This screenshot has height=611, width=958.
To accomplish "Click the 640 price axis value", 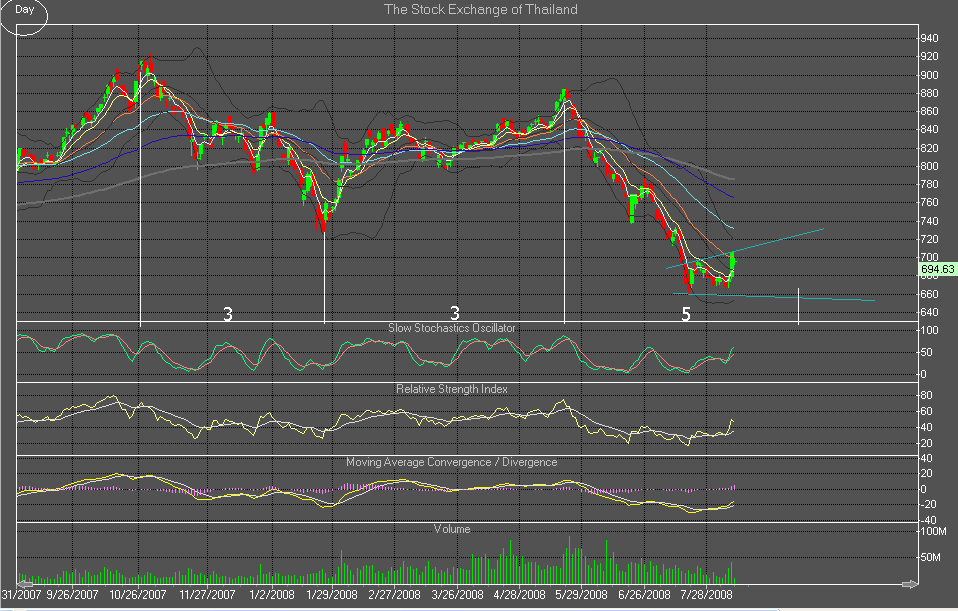I will click(929, 312).
